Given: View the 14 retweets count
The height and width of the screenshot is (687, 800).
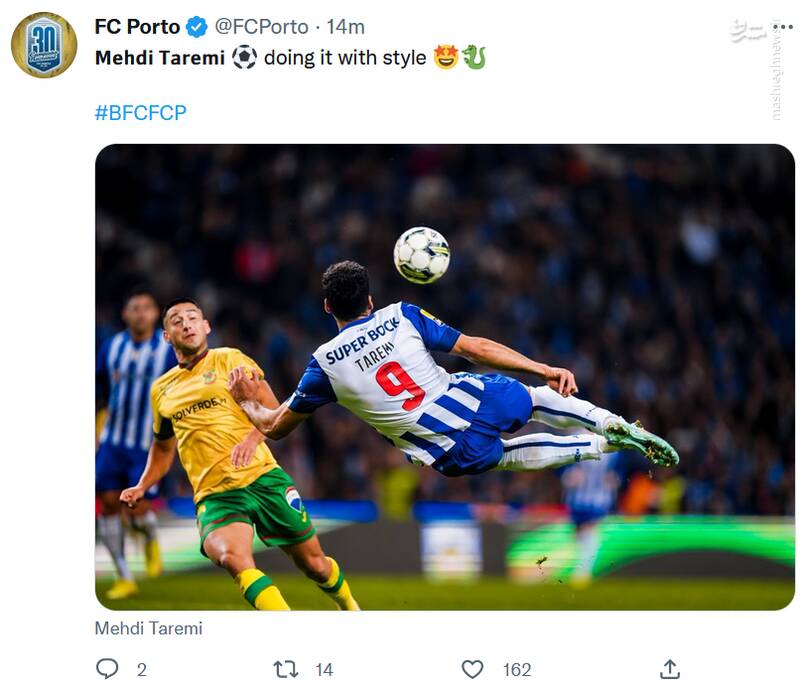Looking at the screenshot, I should pos(323,670).
